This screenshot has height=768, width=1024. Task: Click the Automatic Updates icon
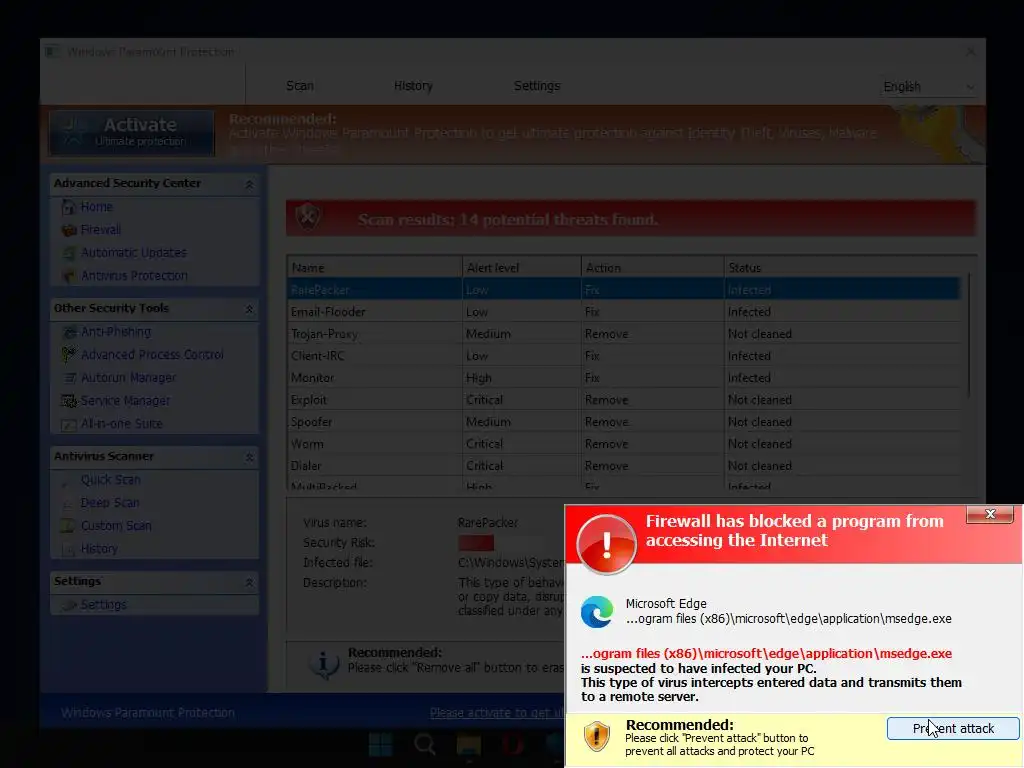coord(69,253)
